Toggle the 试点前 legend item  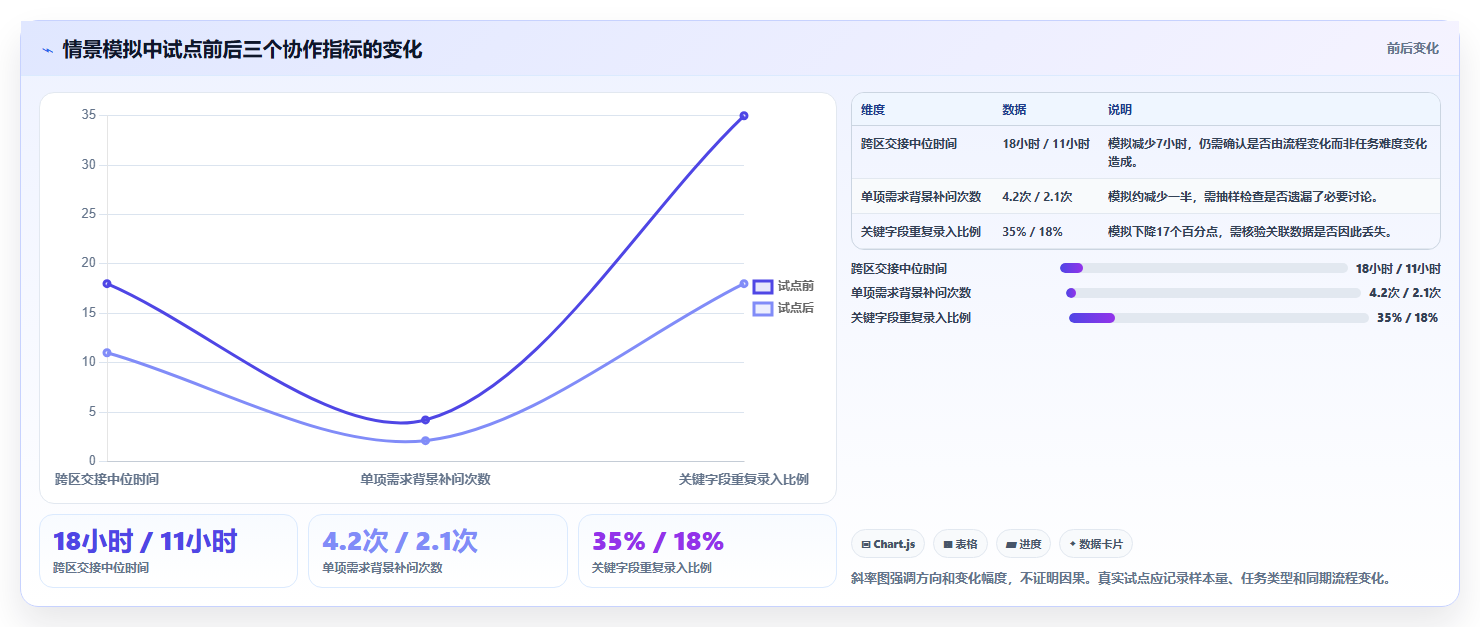pos(783,286)
